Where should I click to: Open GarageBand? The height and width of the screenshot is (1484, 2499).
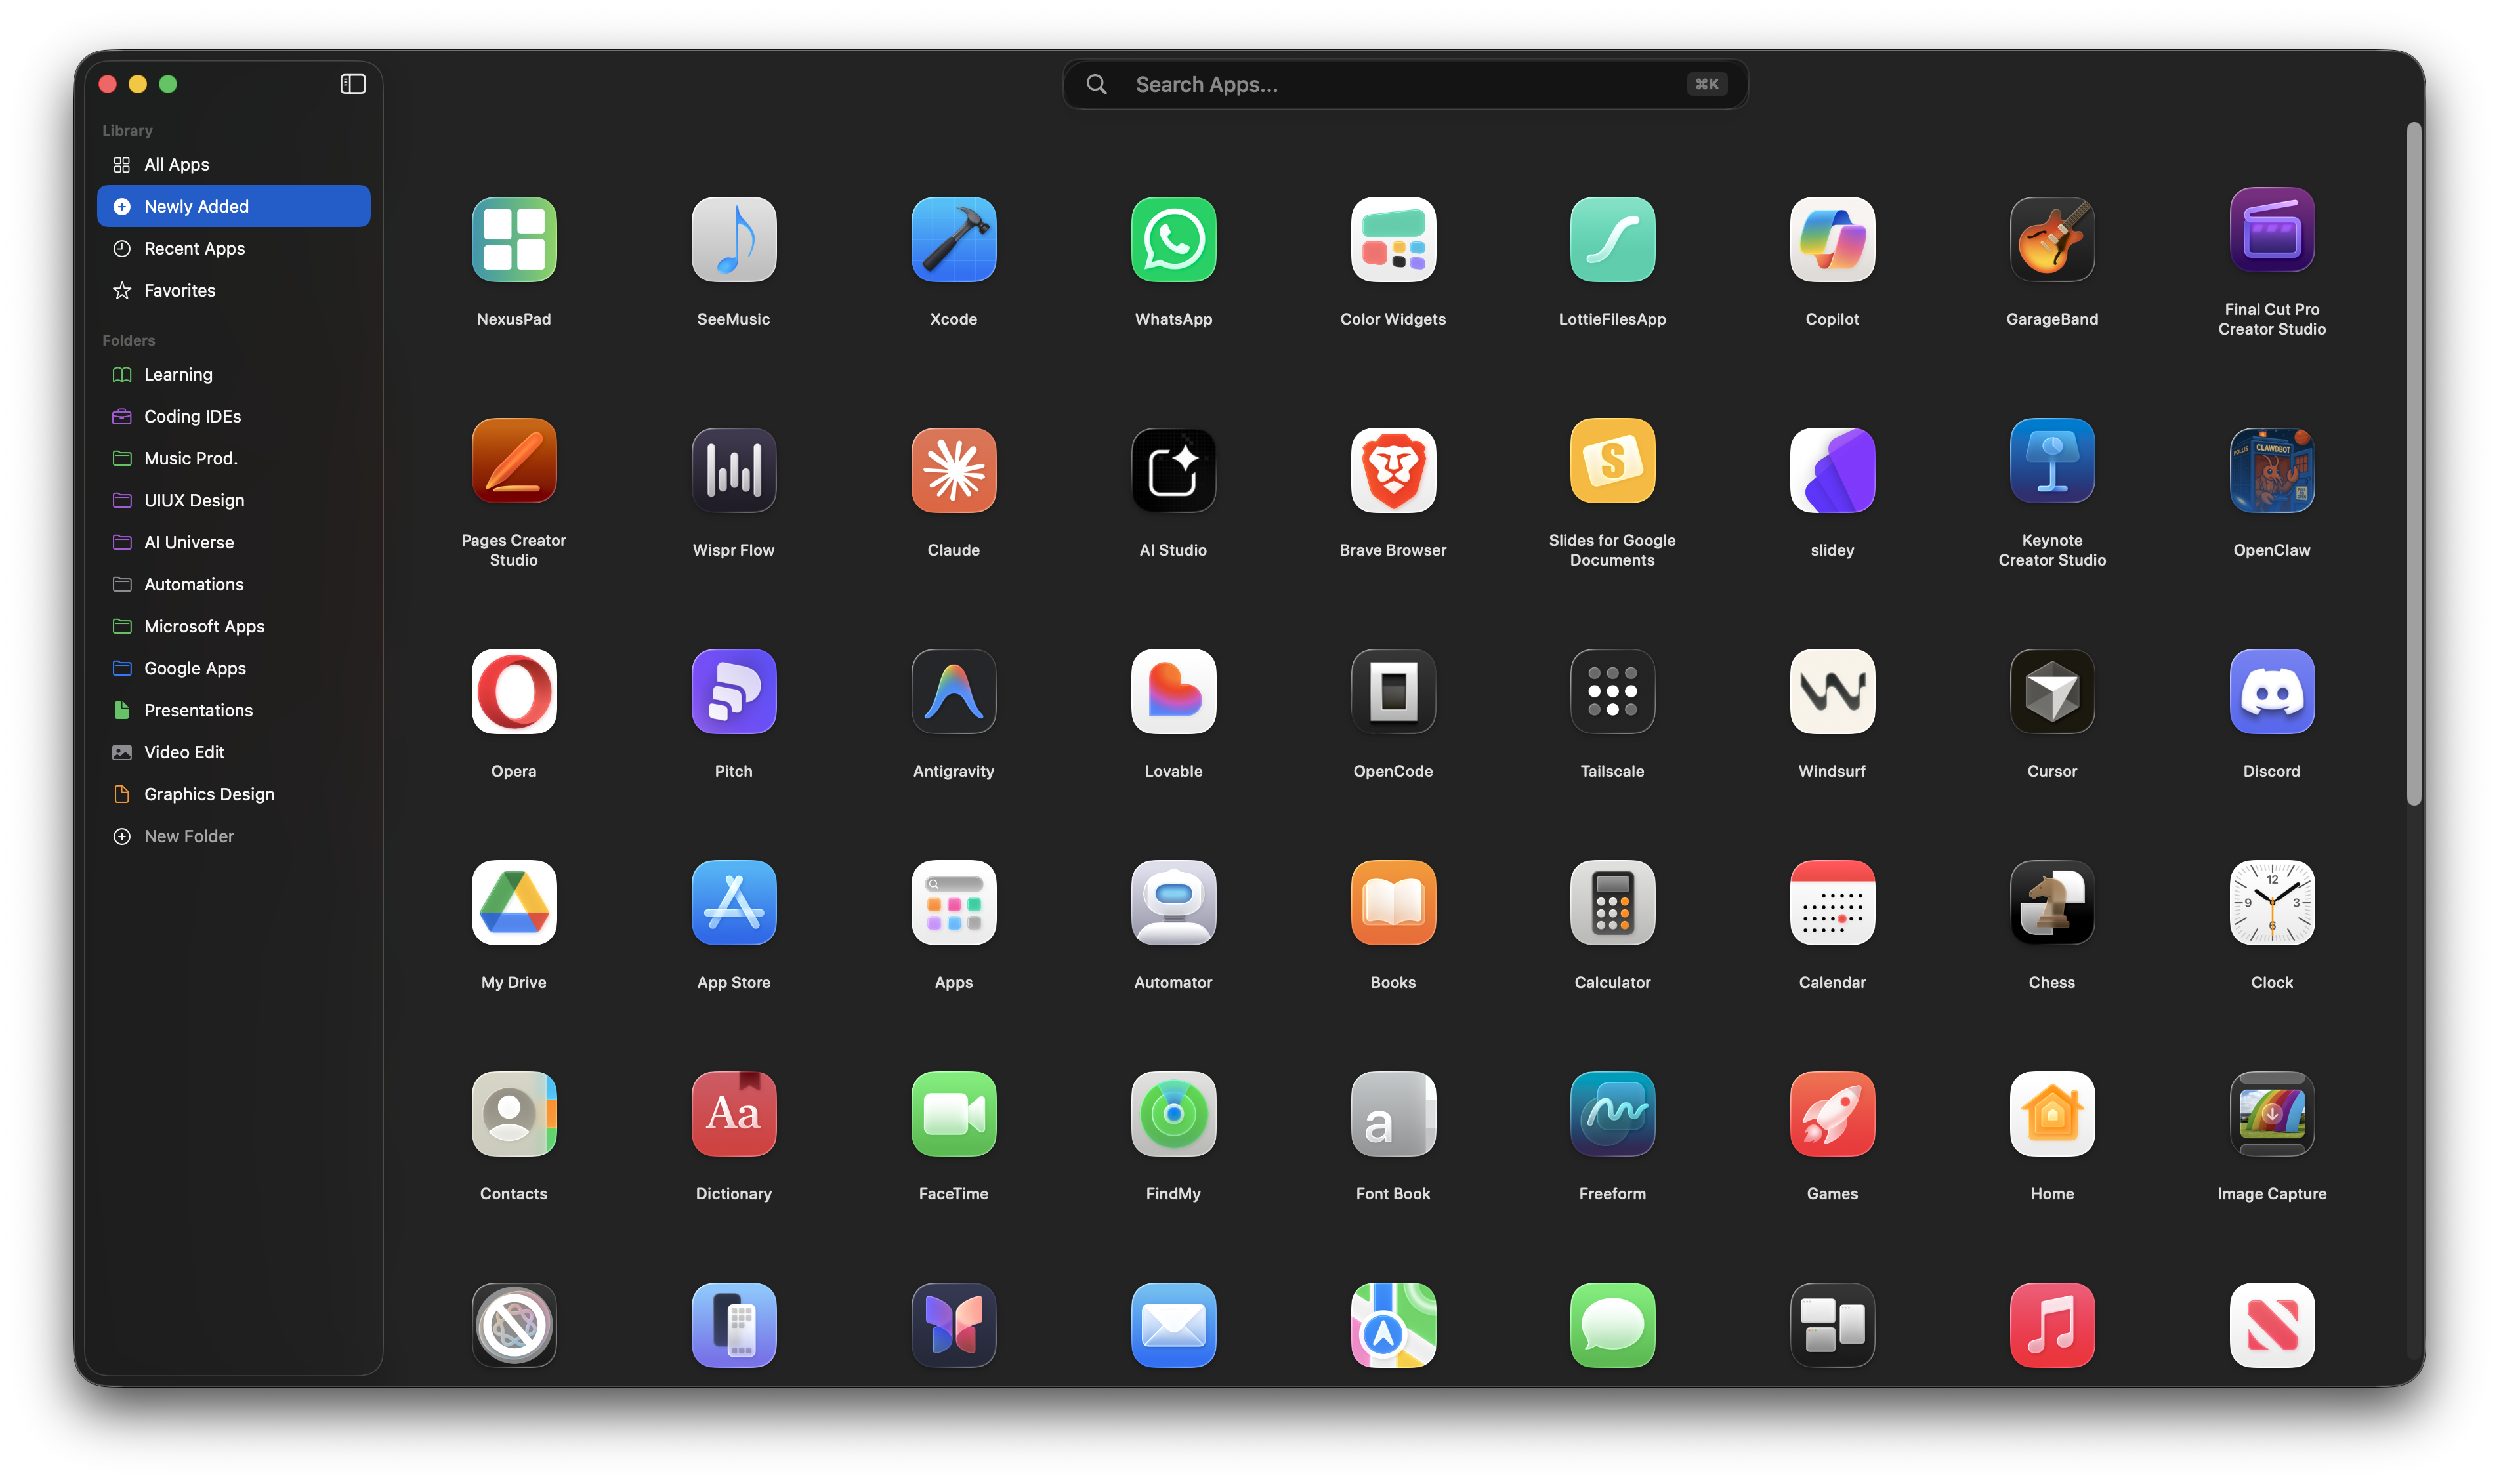click(x=2051, y=239)
